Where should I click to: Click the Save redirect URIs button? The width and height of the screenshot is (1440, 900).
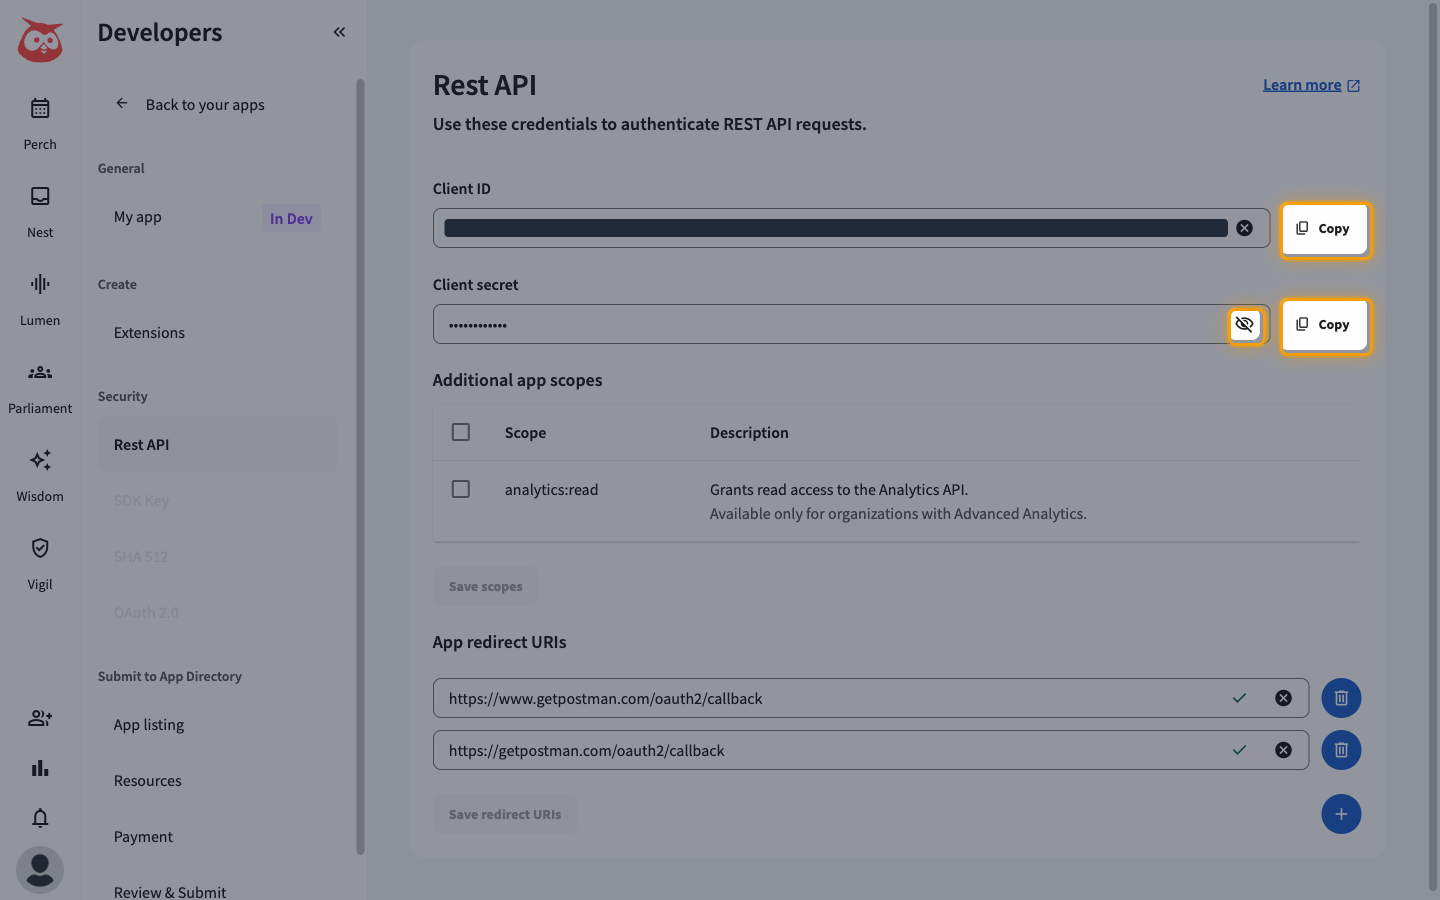coord(505,814)
